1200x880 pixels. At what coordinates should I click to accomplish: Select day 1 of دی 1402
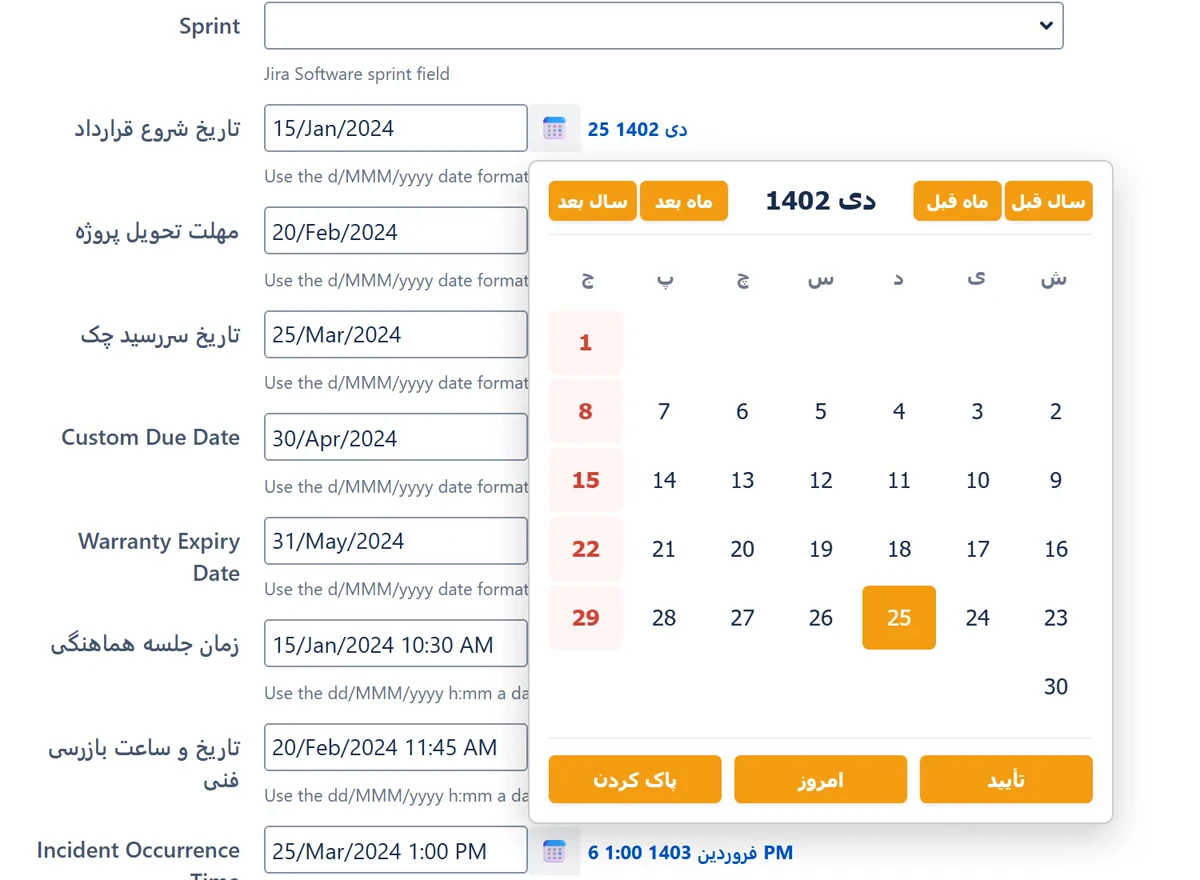[586, 343]
